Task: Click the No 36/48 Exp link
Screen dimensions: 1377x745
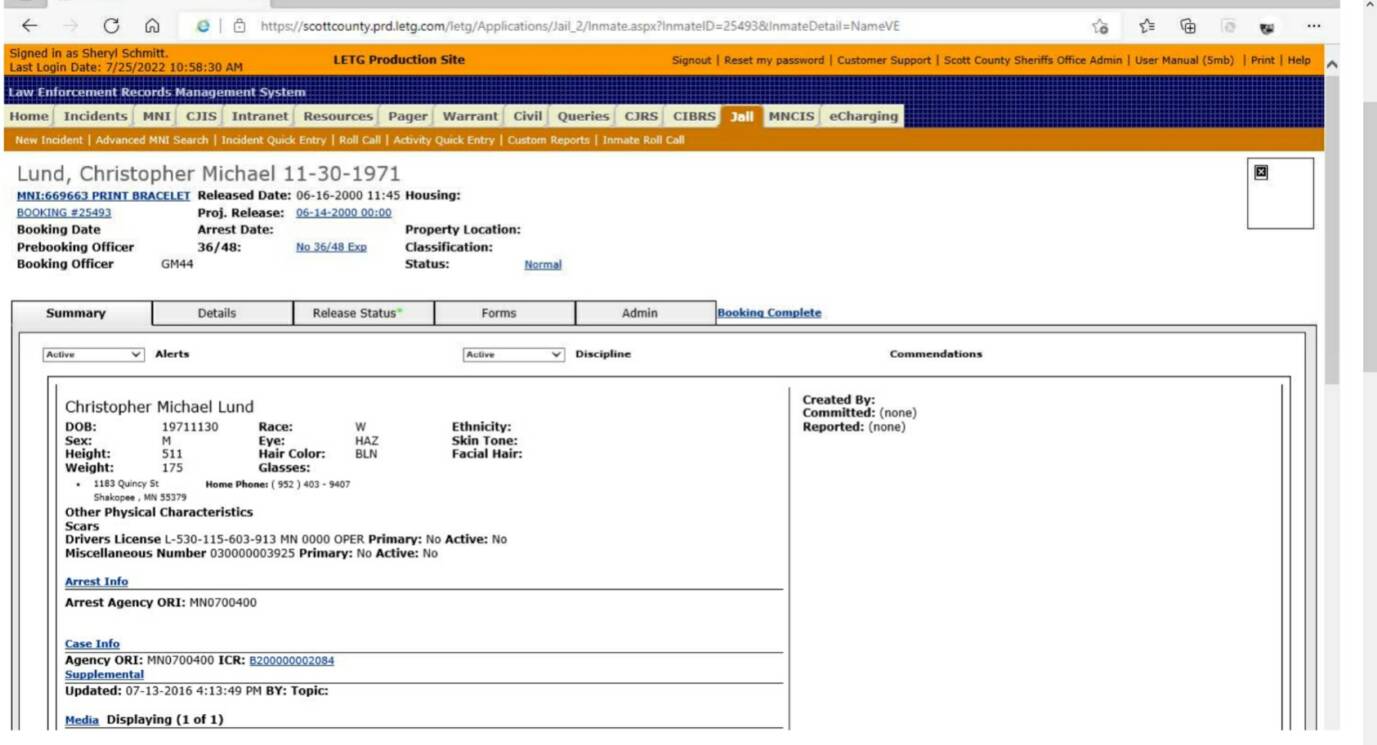Action: (331, 247)
